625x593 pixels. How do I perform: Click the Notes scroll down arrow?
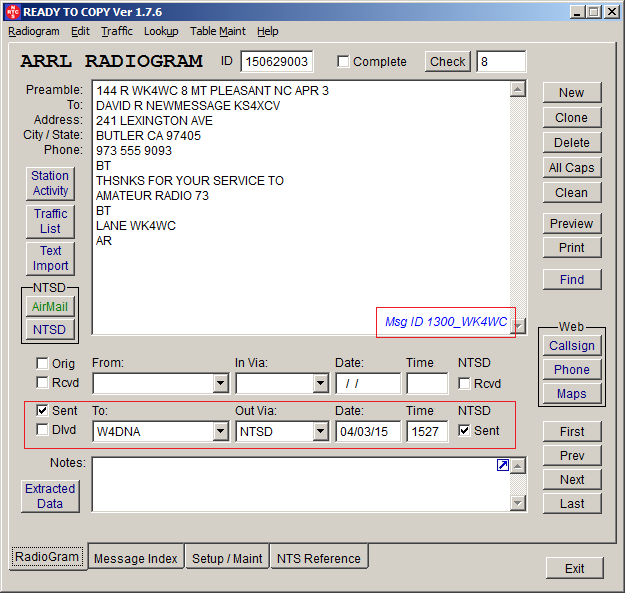pyautogui.click(x=517, y=503)
